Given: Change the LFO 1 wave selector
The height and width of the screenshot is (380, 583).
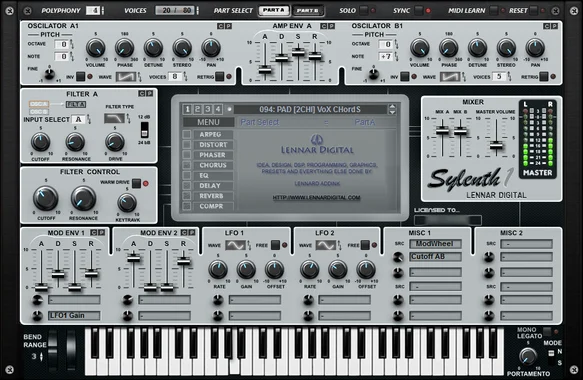Looking at the screenshot, I should click(x=236, y=245).
